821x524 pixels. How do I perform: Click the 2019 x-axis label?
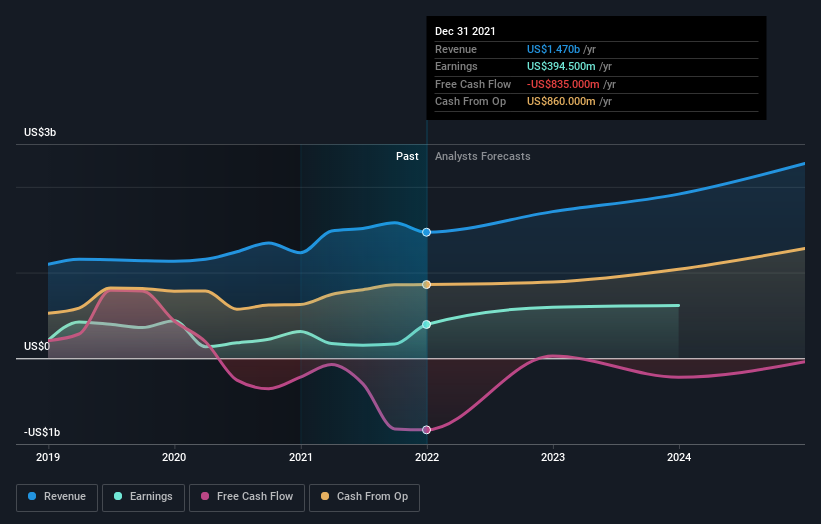tap(48, 458)
